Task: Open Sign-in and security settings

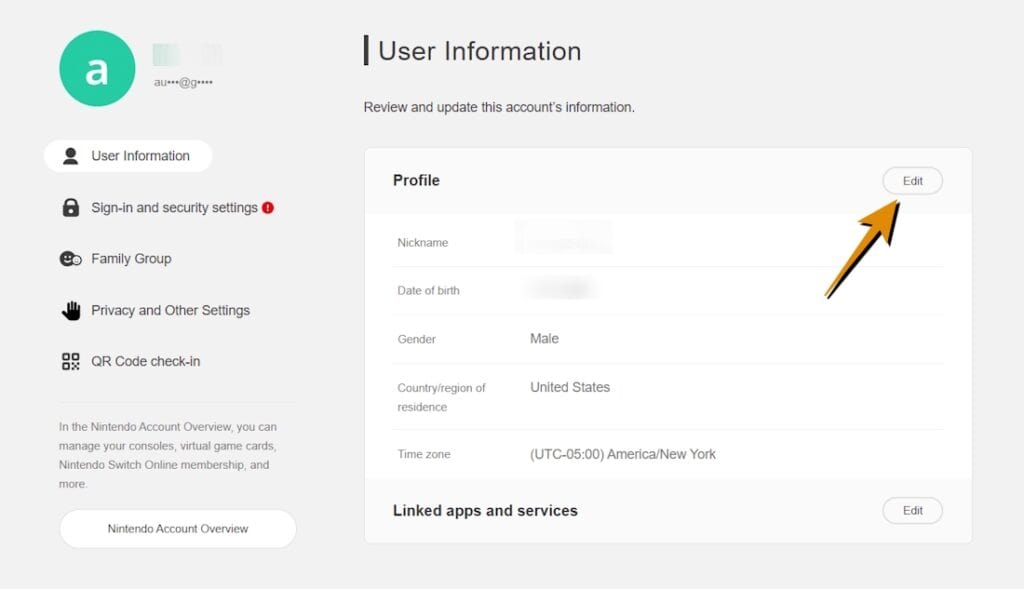Action: point(174,208)
